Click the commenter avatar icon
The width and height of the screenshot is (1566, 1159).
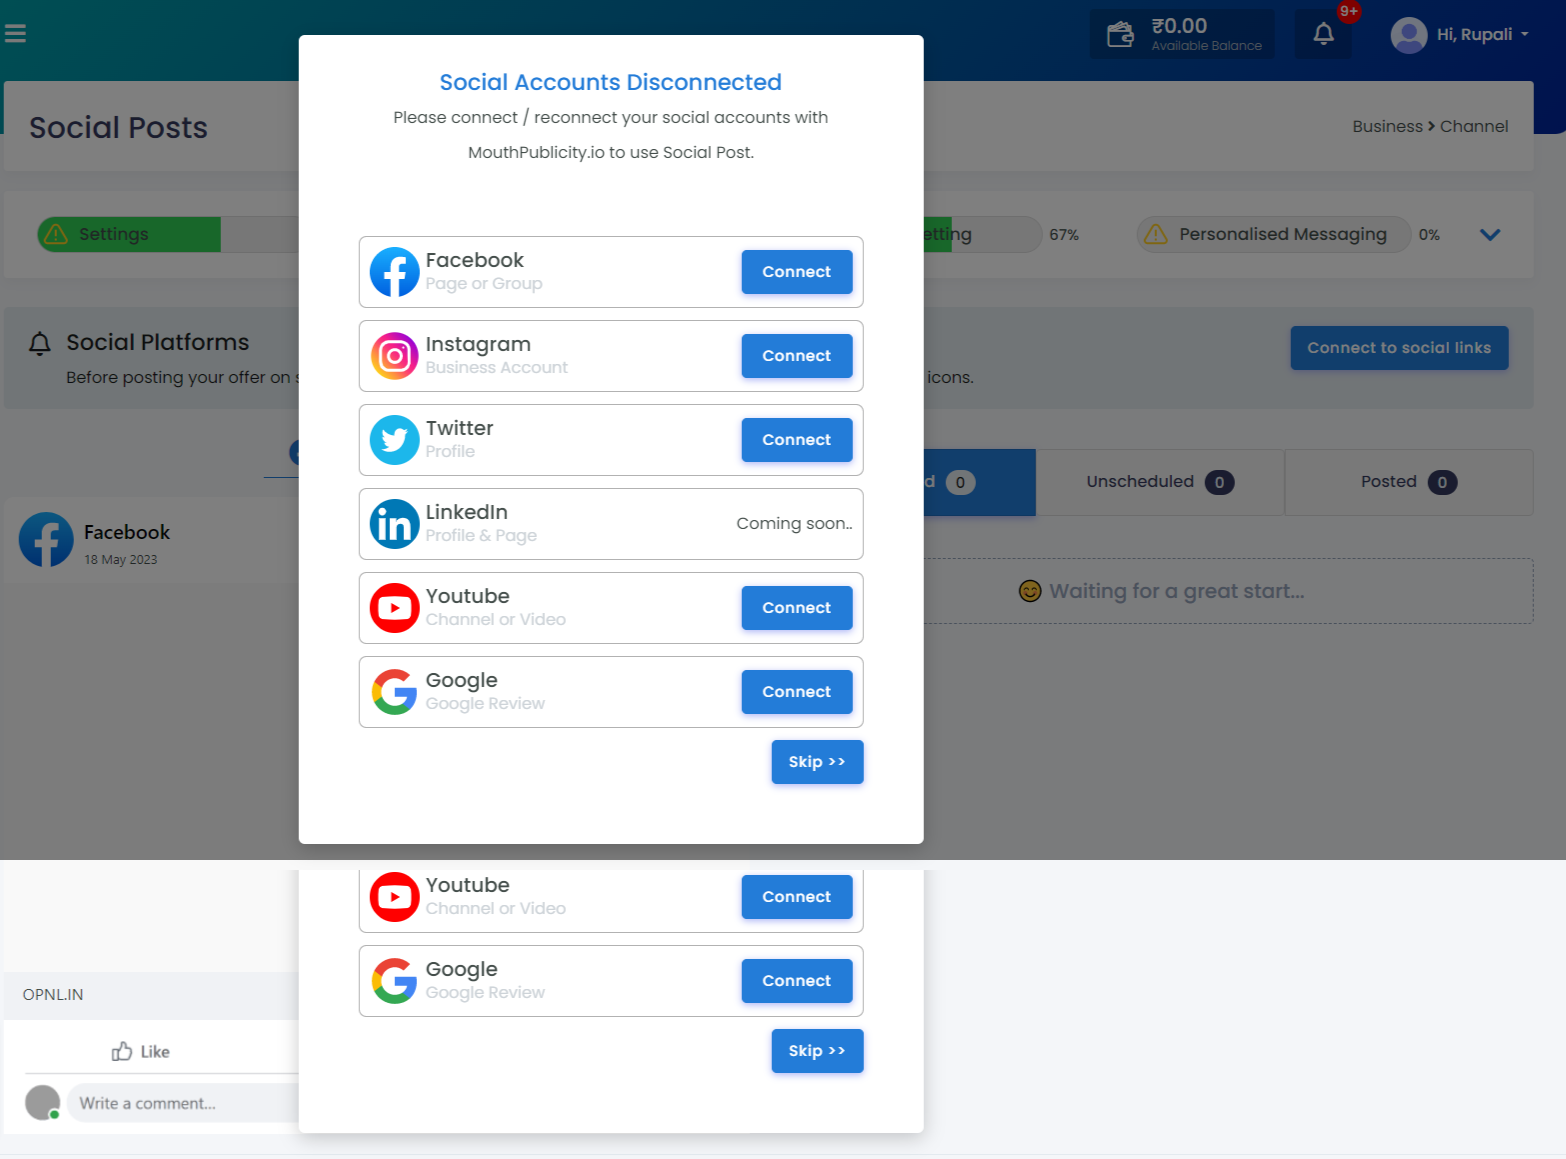pyautogui.click(x=43, y=1103)
